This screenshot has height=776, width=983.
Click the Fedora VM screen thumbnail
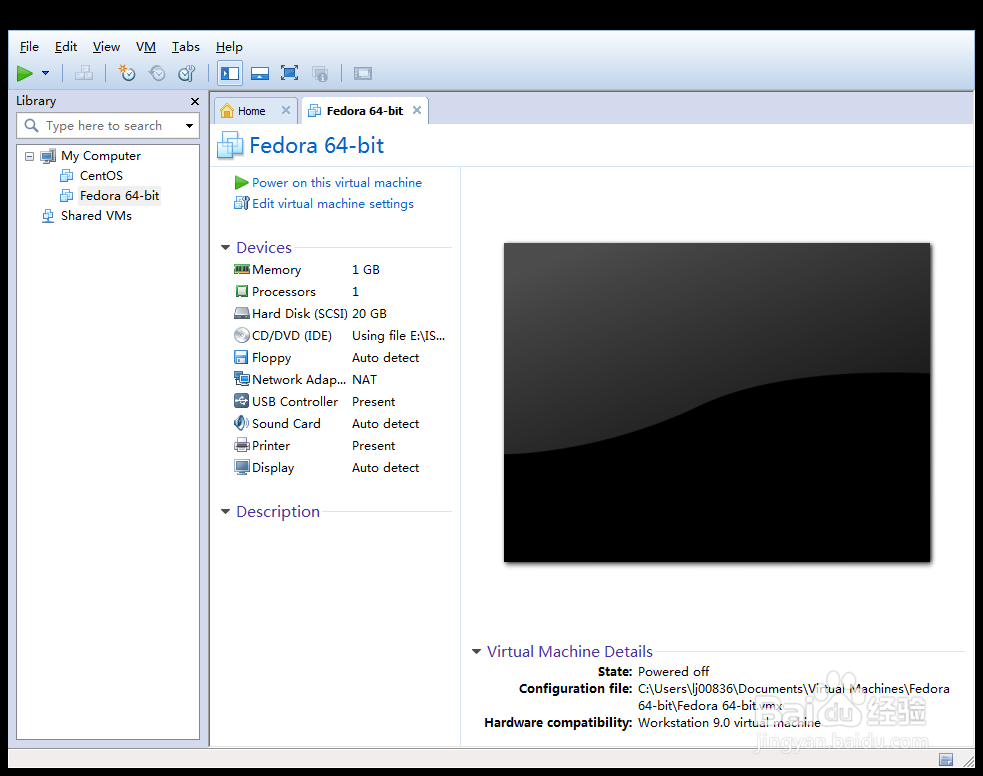717,402
